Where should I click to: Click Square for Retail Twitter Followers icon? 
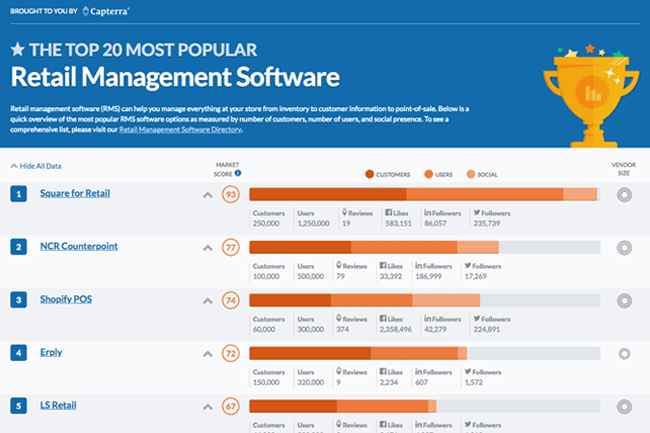point(477,213)
